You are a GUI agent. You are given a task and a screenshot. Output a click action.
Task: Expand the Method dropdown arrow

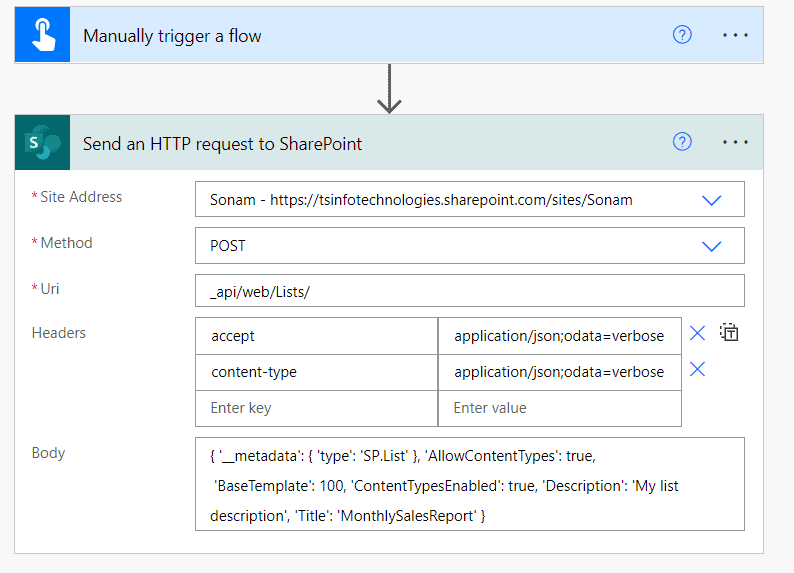[711, 247]
